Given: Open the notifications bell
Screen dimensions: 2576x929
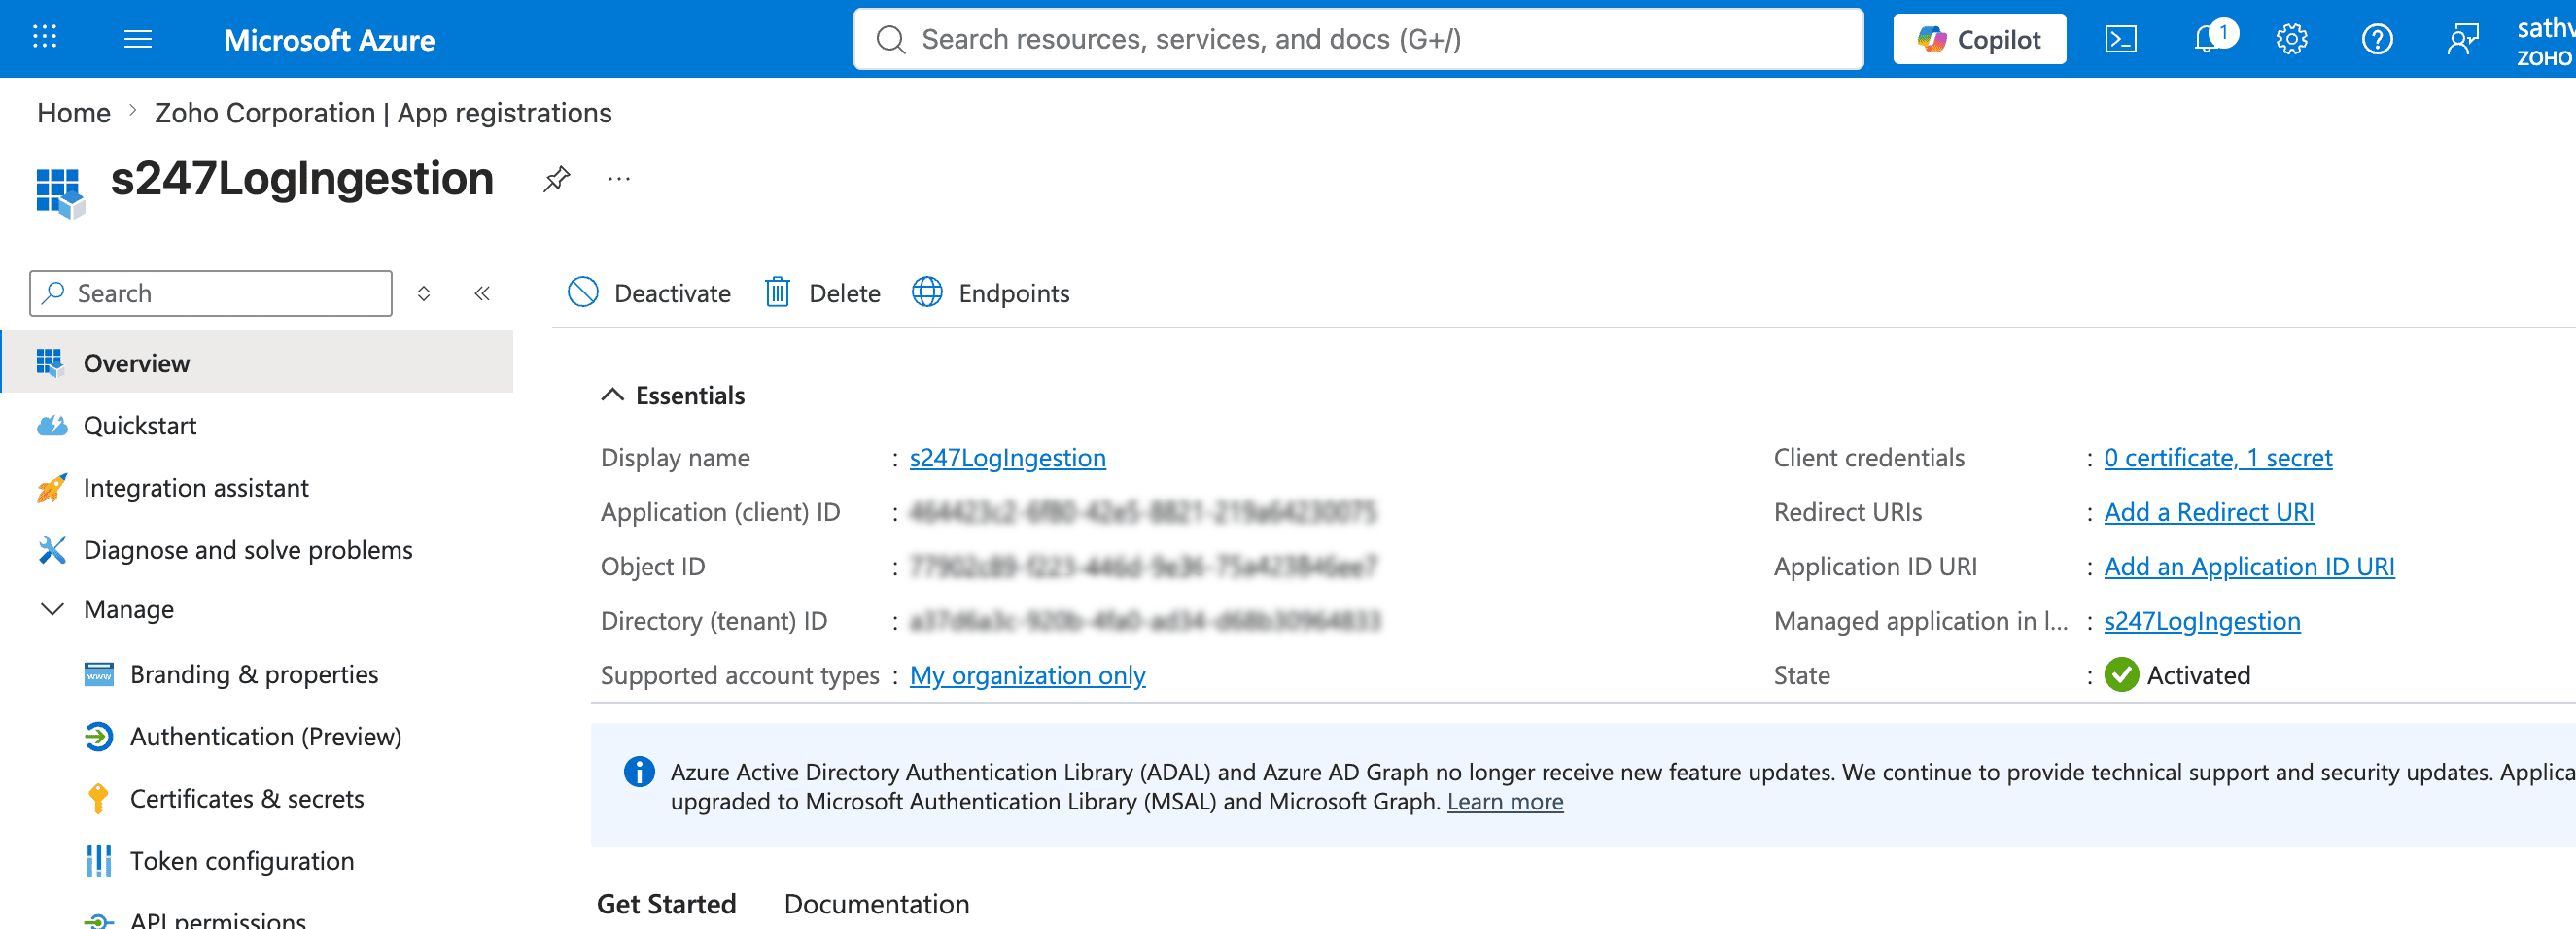Looking at the screenshot, I should point(2208,39).
